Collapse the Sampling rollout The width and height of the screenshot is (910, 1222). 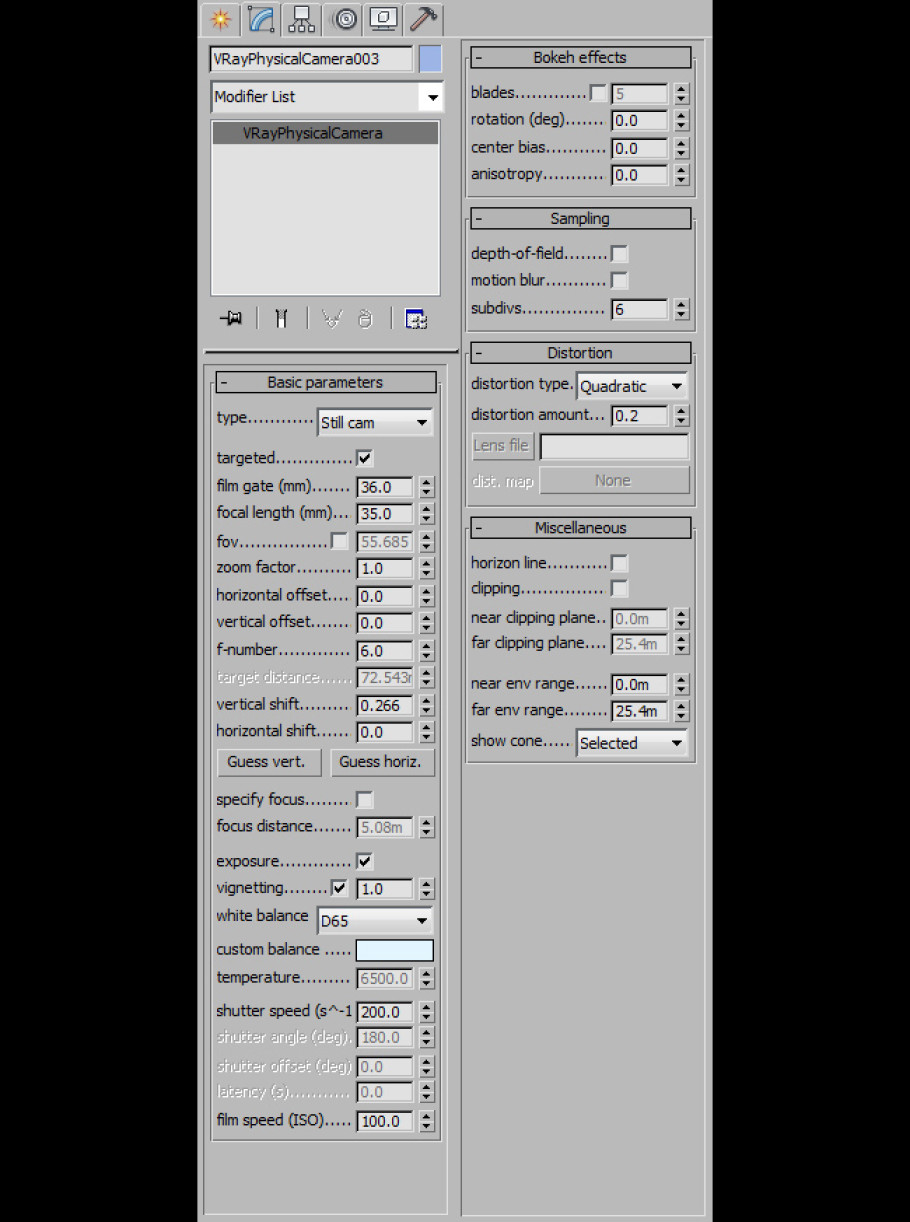580,218
